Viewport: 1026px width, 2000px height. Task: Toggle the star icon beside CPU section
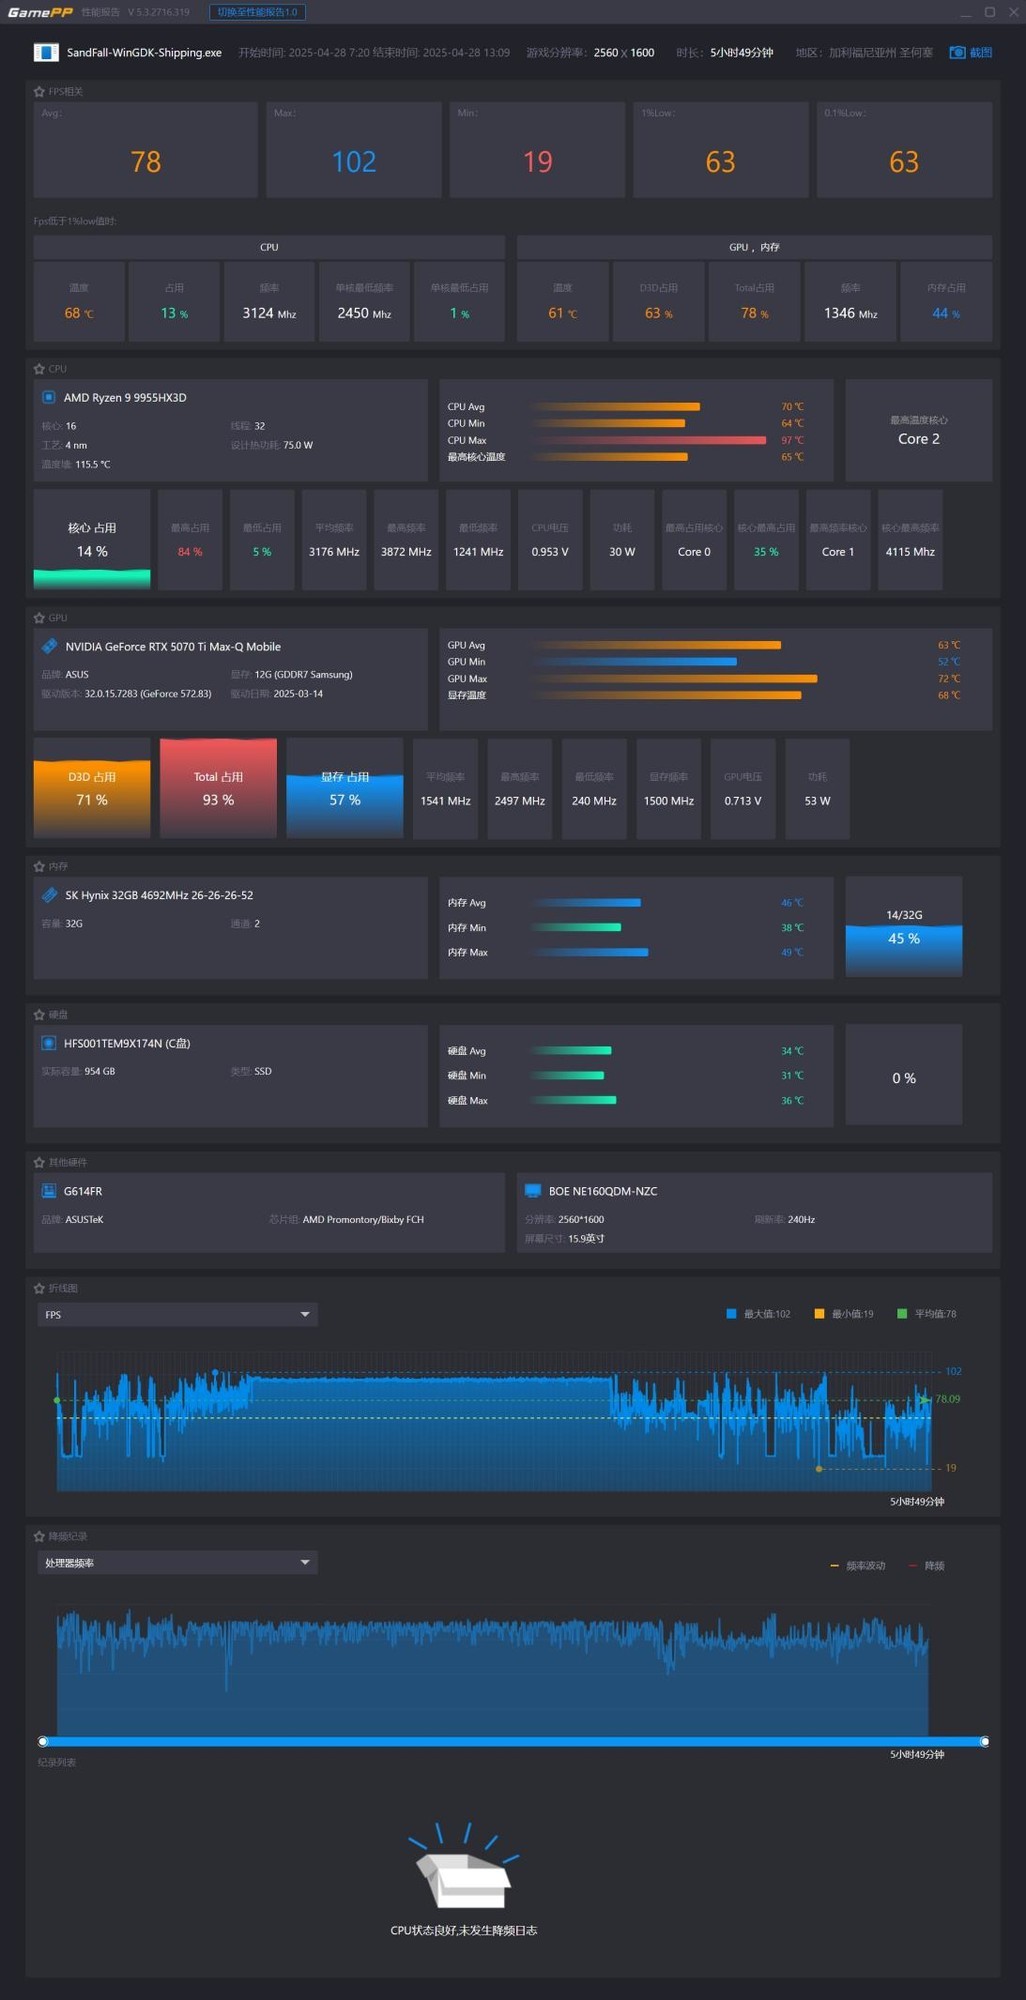[x=39, y=369]
